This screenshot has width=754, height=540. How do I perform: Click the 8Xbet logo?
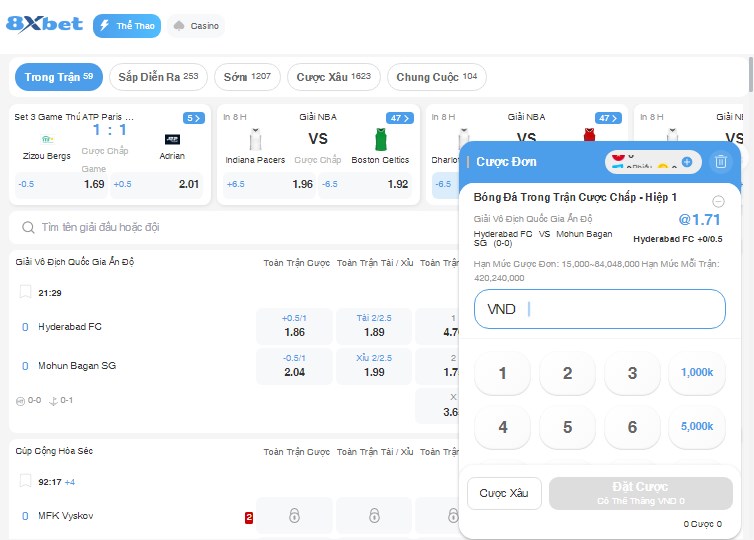pos(44,24)
